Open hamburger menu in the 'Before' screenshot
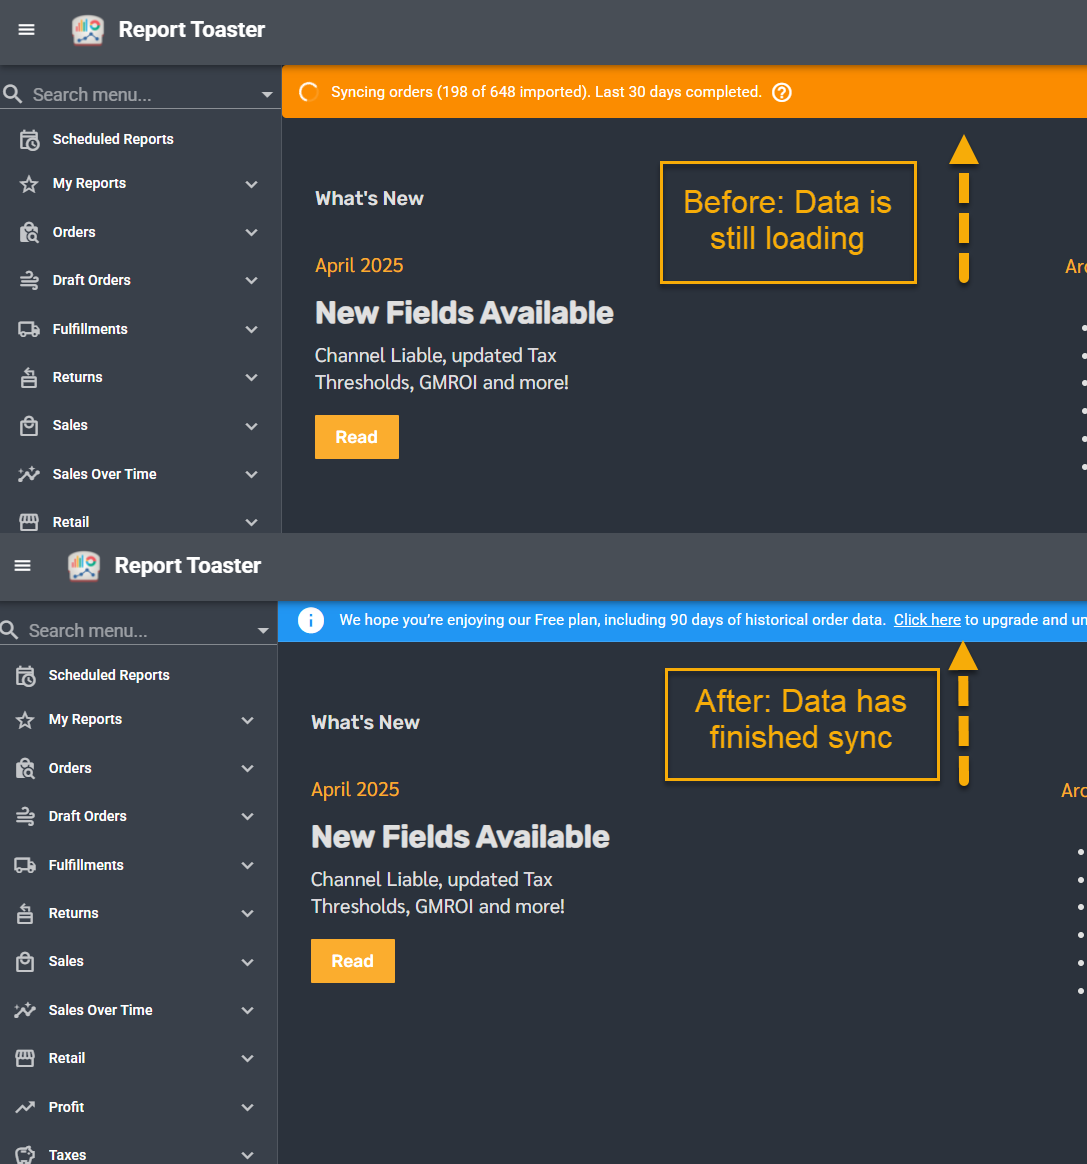The width and height of the screenshot is (1087, 1164). [27, 30]
